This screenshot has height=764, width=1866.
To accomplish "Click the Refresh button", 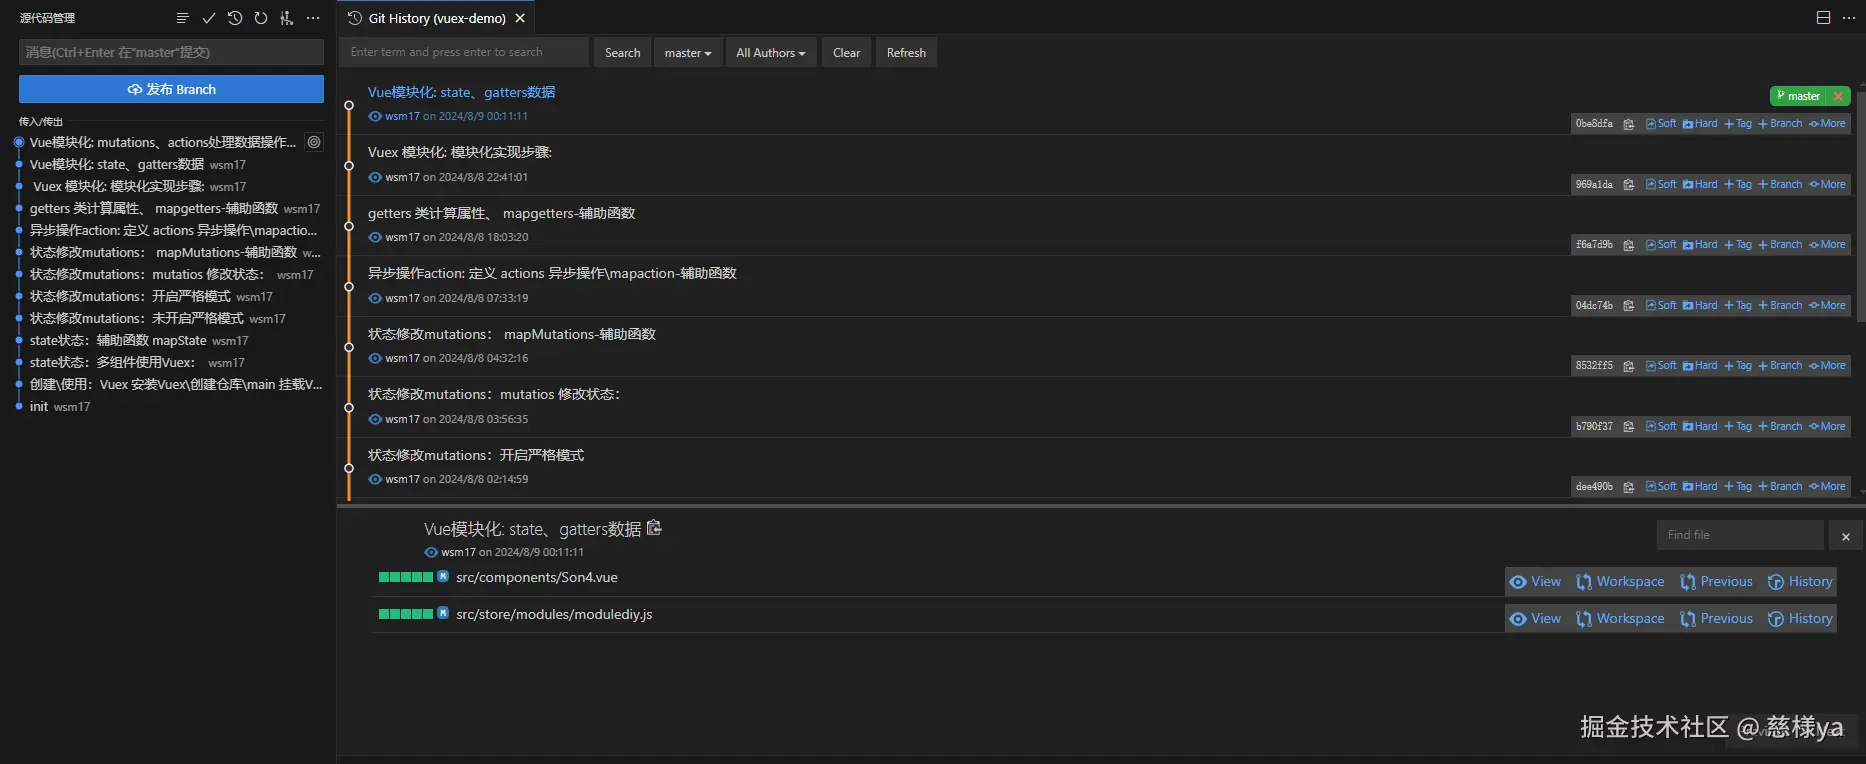I will [906, 53].
